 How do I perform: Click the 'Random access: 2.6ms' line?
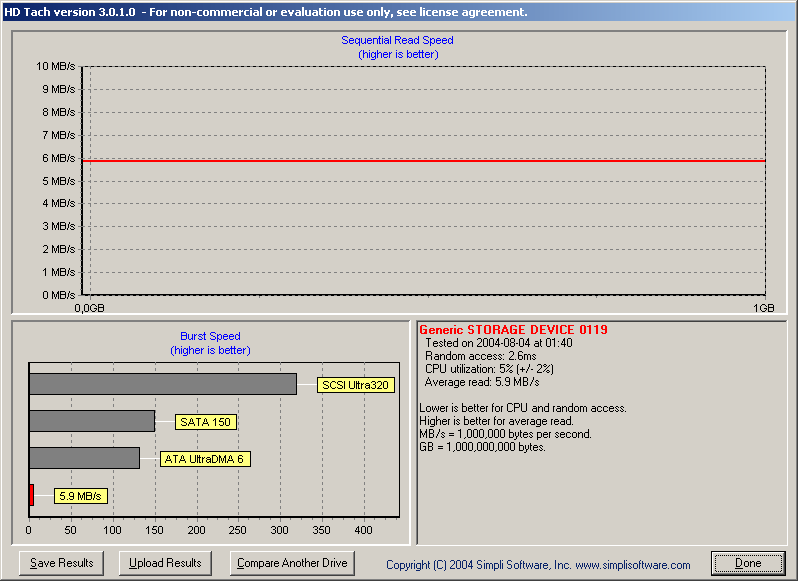tap(480, 356)
